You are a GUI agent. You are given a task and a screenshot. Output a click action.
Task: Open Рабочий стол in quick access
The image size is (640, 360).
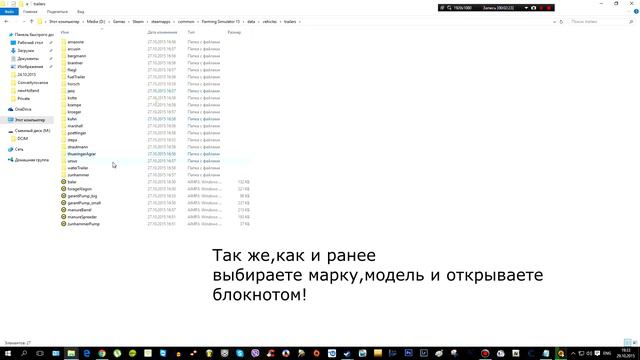point(30,43)
